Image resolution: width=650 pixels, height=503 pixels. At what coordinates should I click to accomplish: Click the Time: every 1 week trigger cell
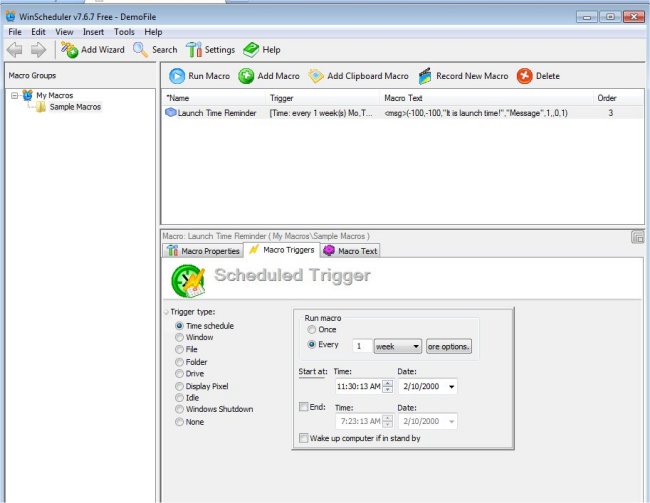coord(321,113)
